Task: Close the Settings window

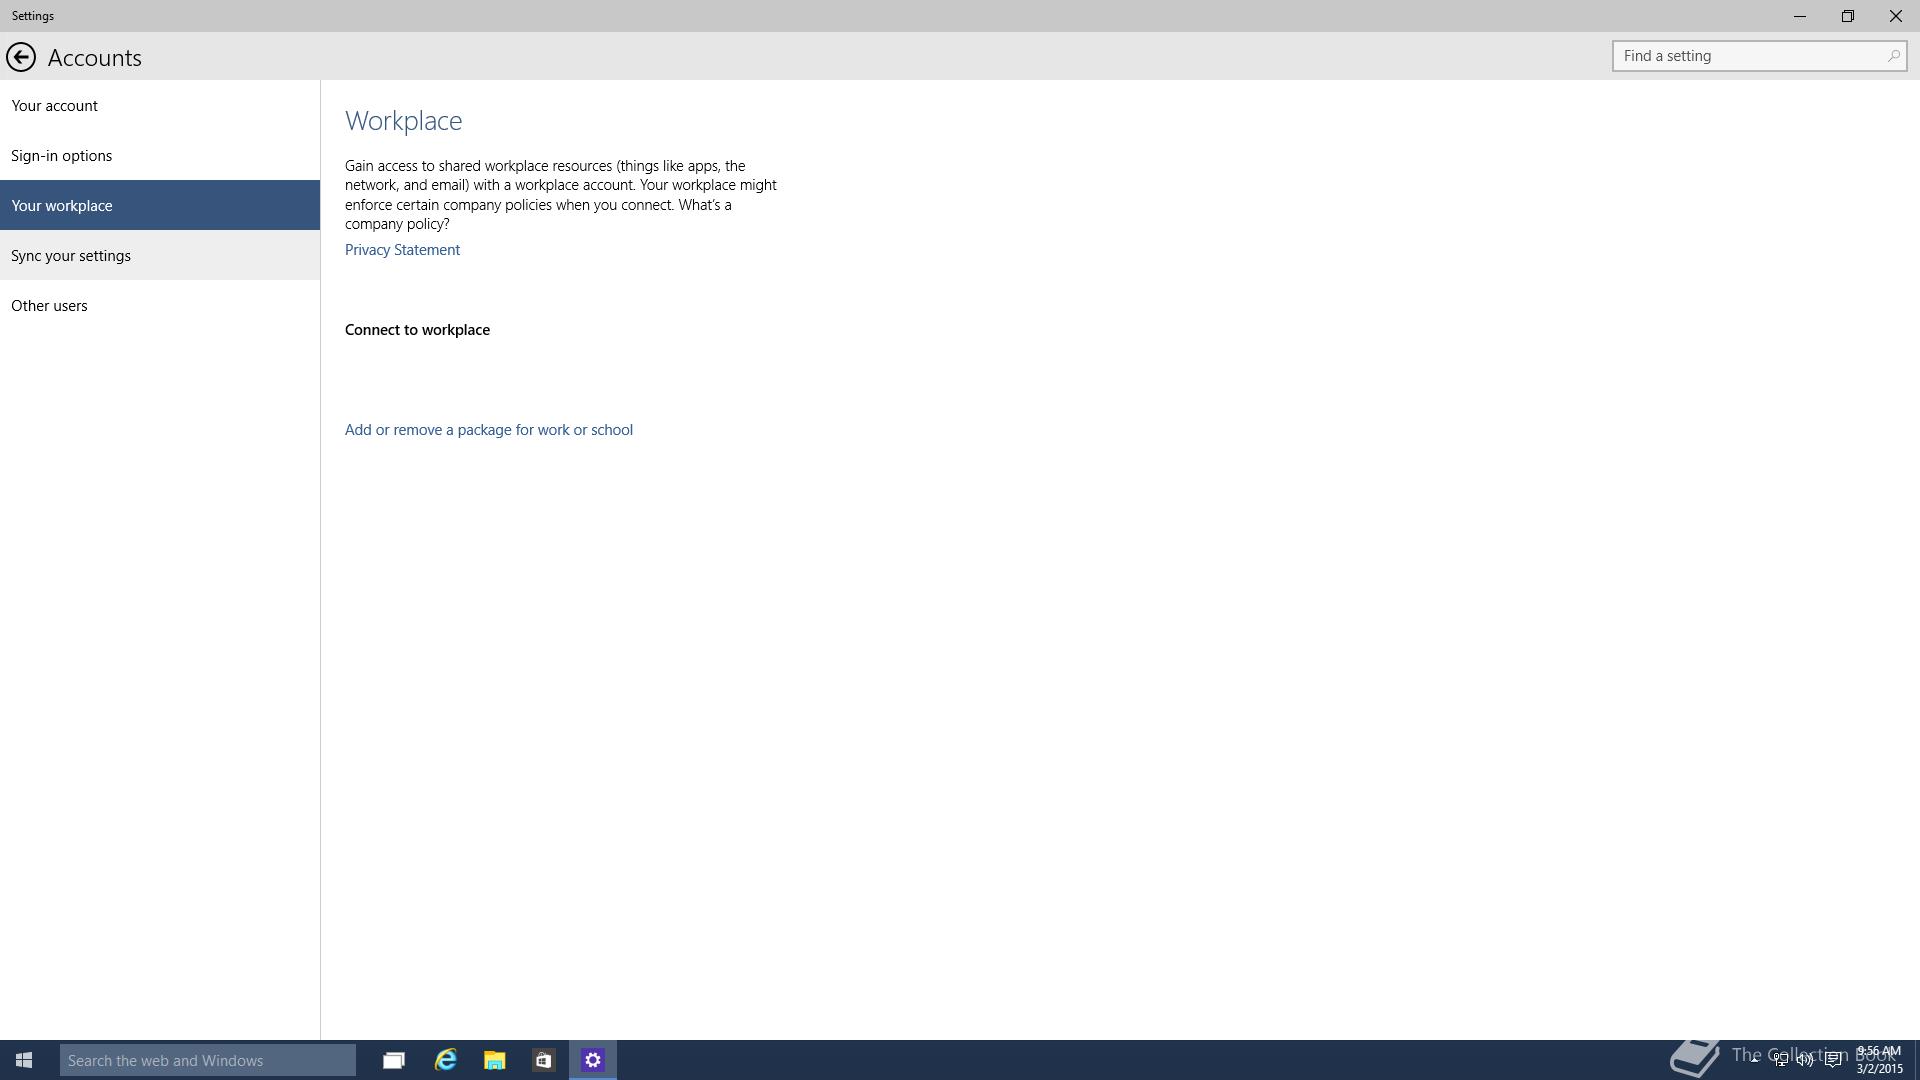Action: 1896,16
